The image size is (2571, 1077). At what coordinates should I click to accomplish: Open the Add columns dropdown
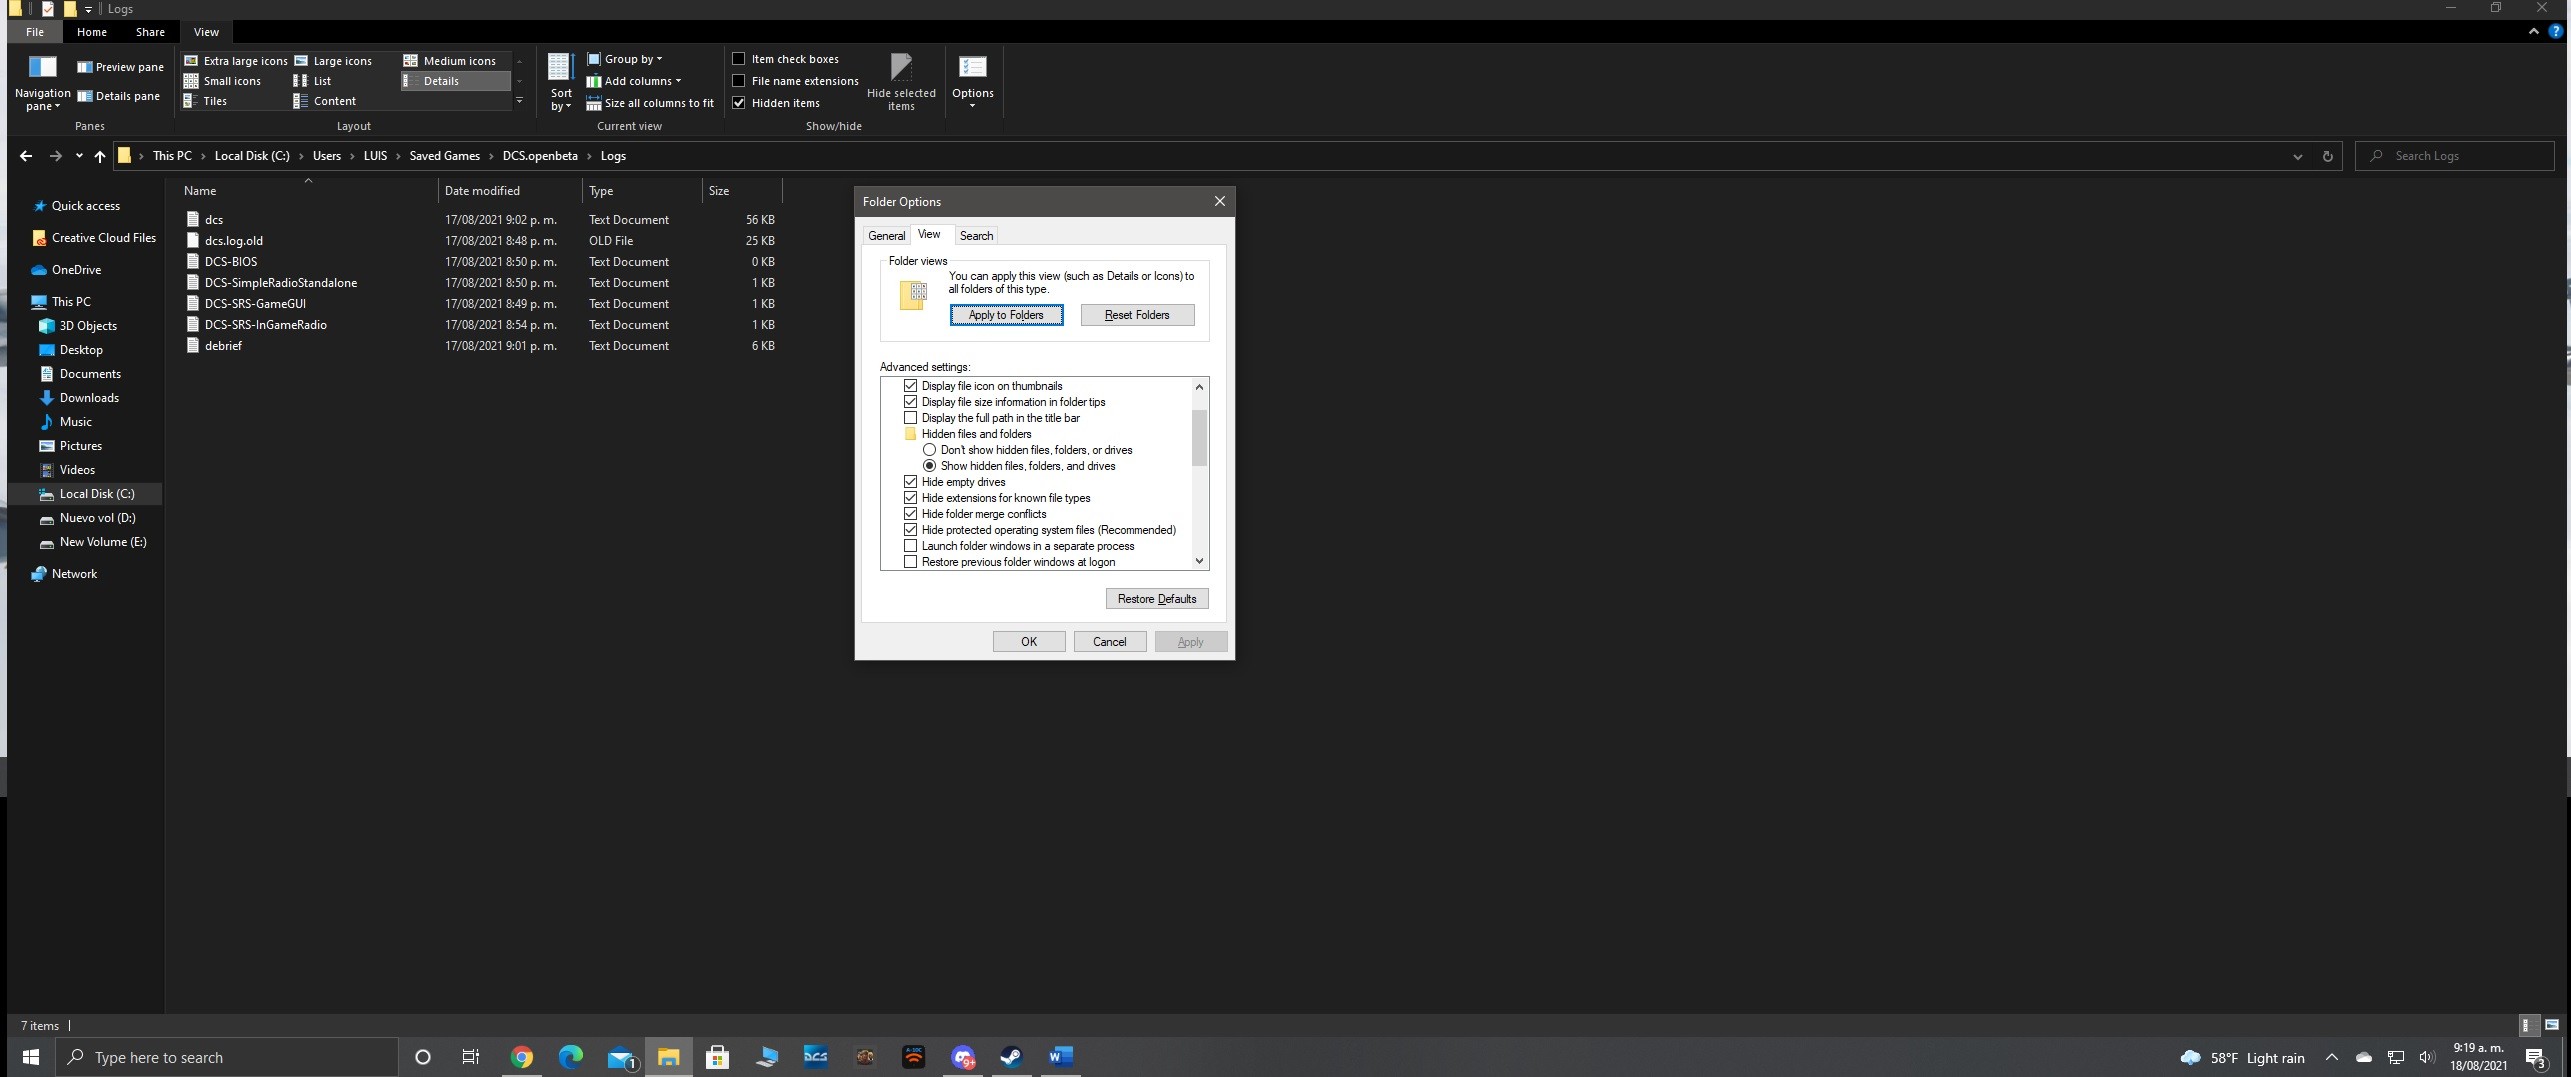click(x=634, y=81)
